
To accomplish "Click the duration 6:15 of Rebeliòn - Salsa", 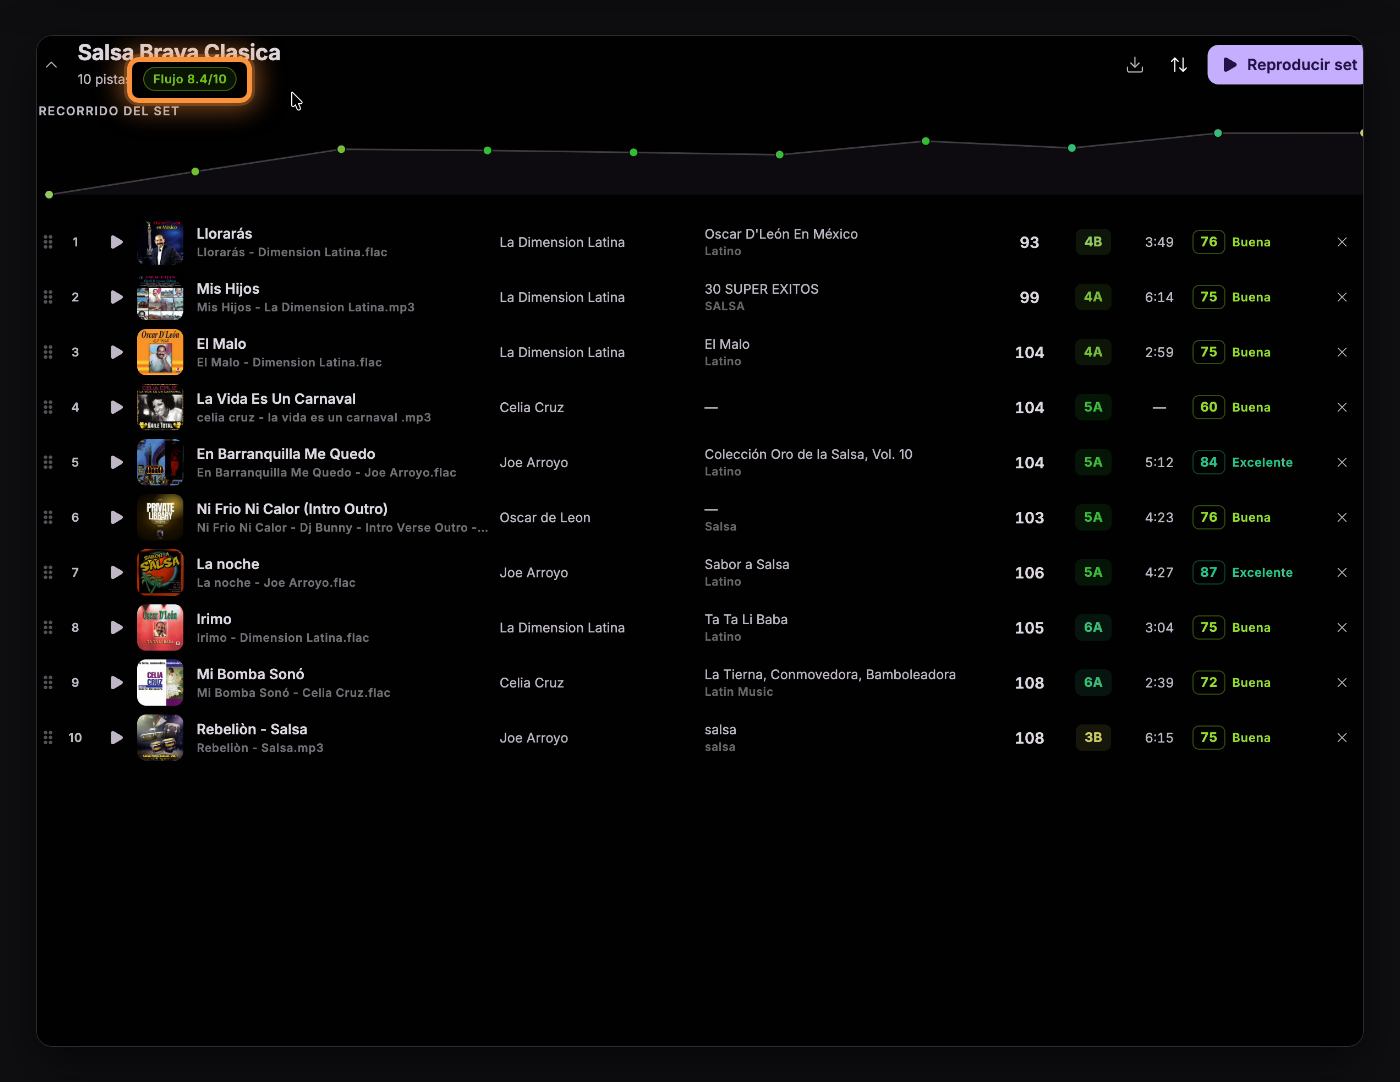I will 1159,738.
